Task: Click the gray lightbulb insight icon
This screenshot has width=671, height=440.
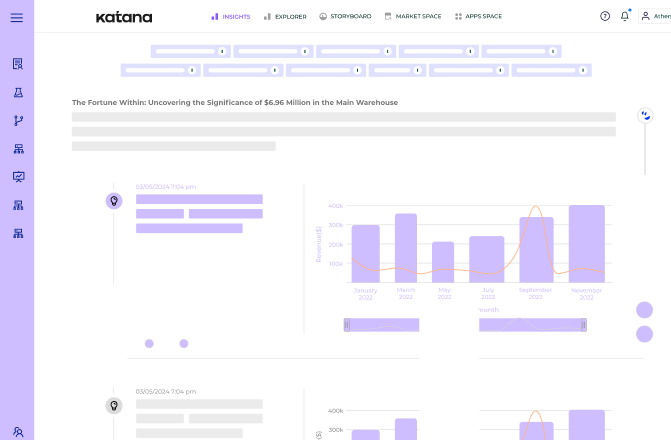Action: click(114, 405)
